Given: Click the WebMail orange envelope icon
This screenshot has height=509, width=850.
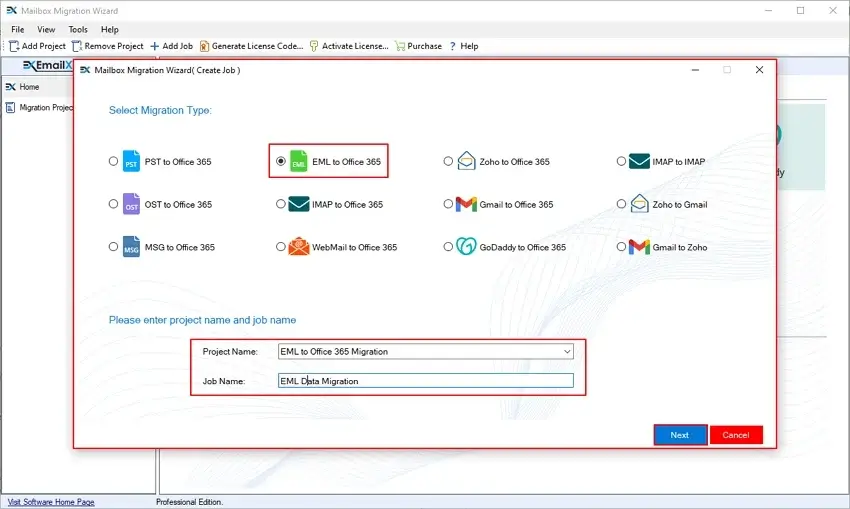Looking at the screenshot, I should click(x=299, y=247).
